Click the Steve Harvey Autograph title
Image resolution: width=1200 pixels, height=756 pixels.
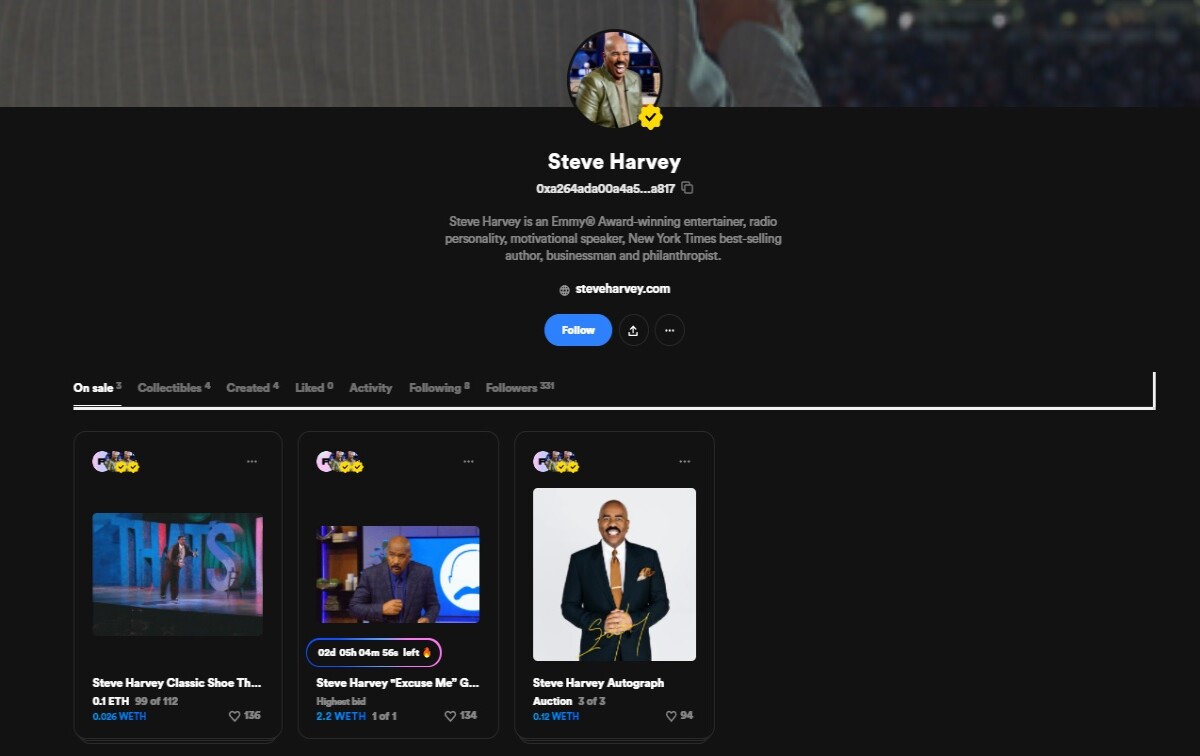[x=598, y=683]
